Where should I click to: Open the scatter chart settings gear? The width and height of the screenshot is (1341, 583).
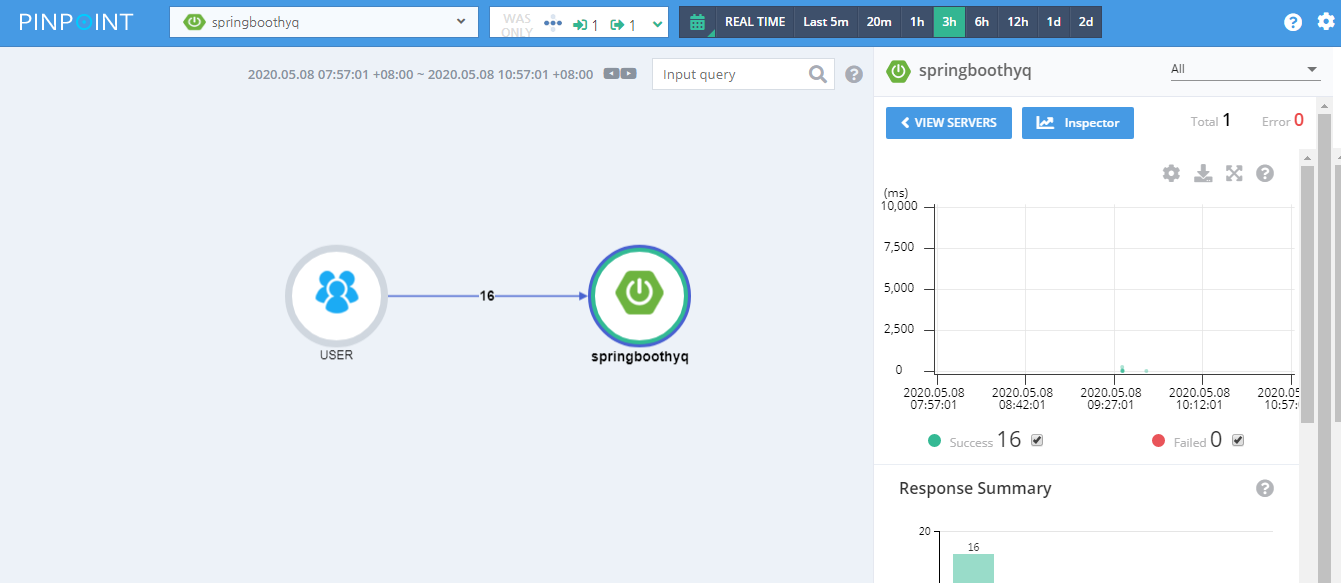tap(1170, 172)
